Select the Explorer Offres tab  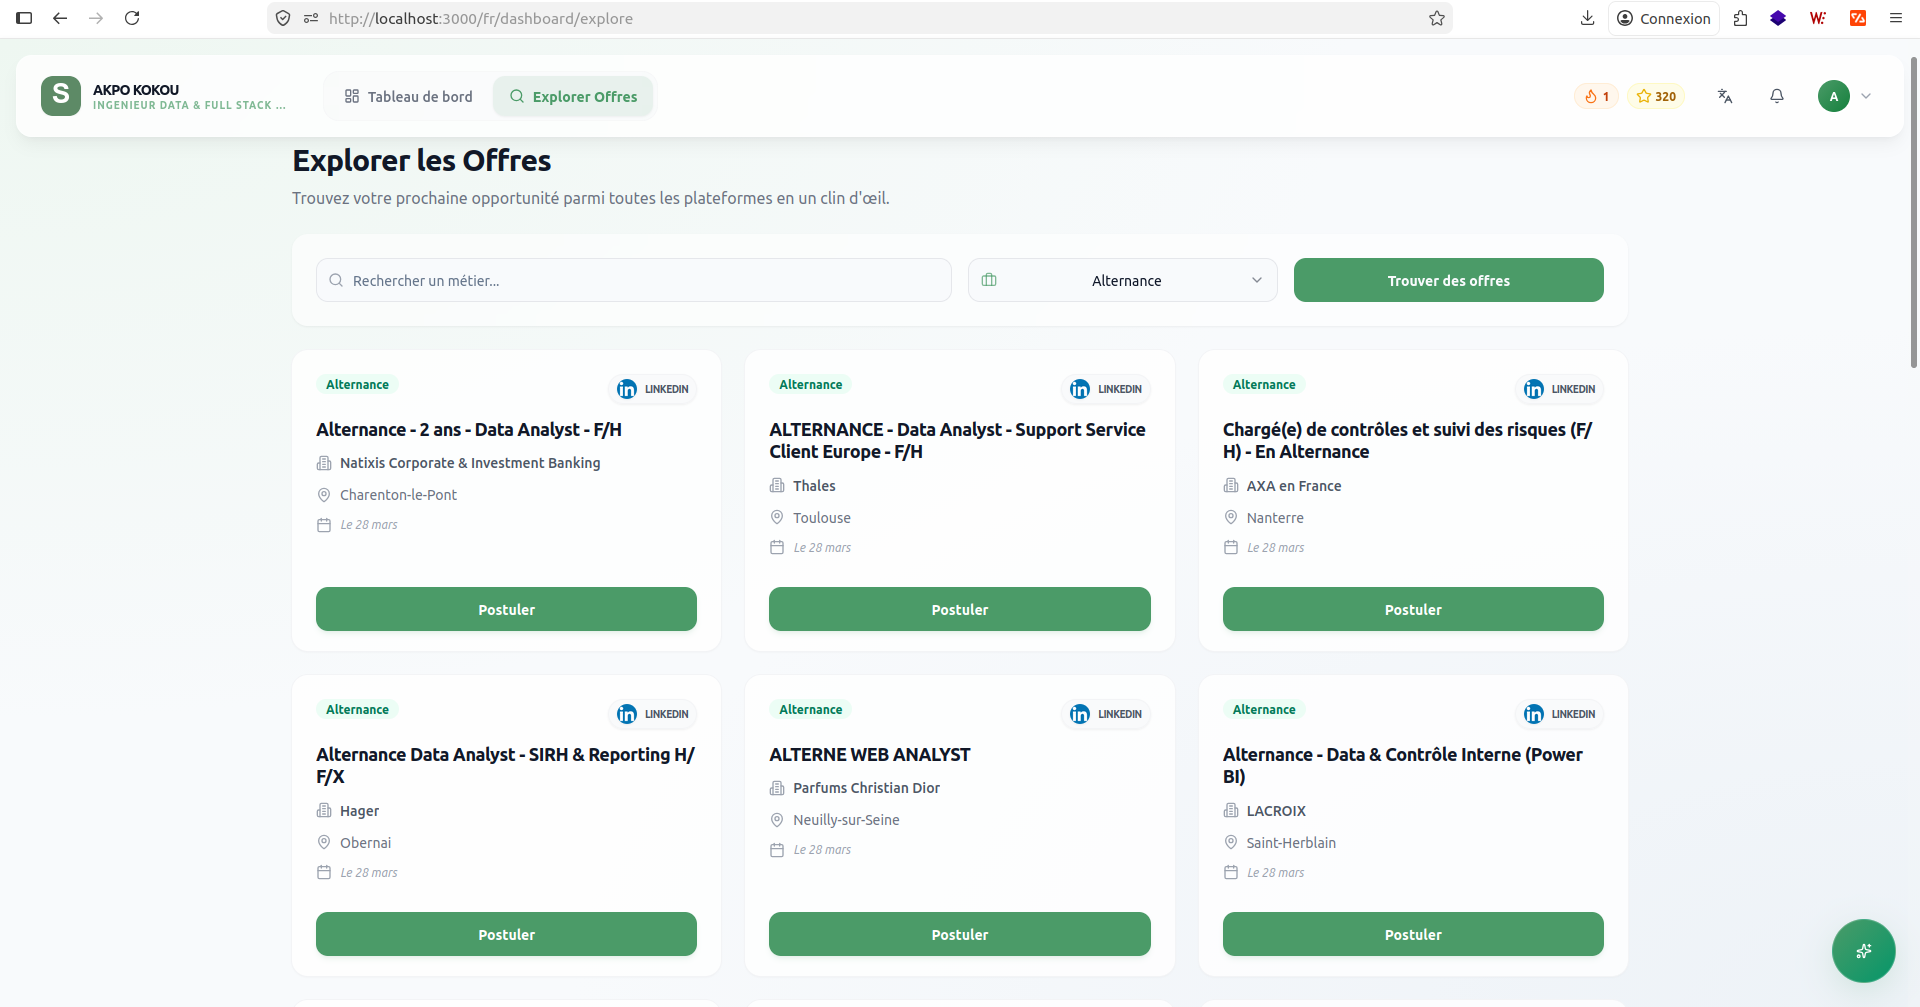(573, 96)
